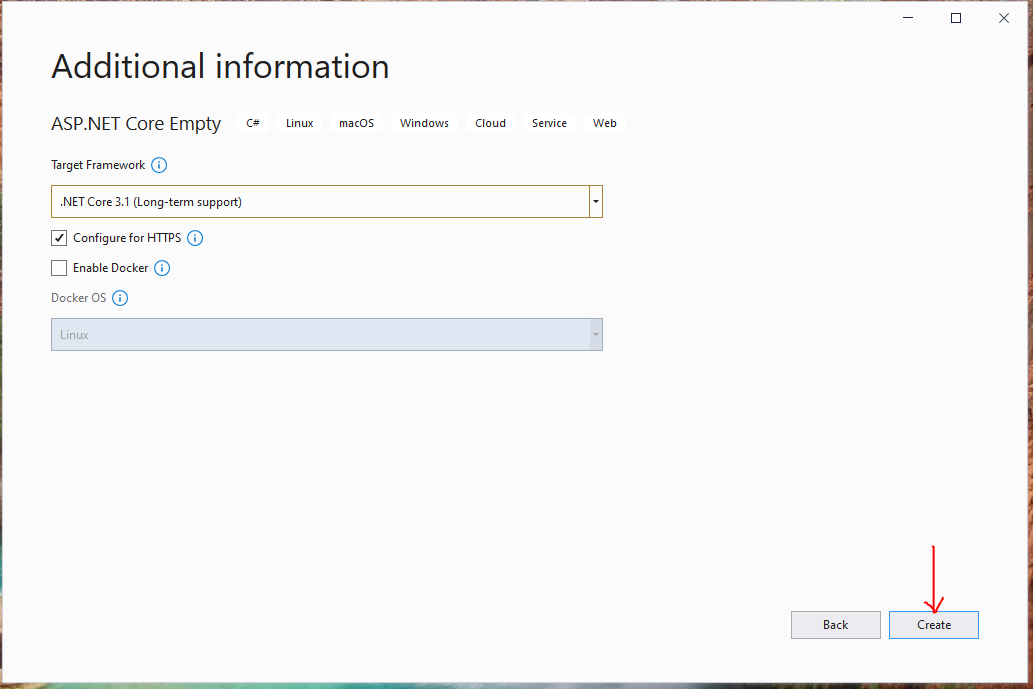Show info for Configure for HTTPS

click(x=195, y=238)
